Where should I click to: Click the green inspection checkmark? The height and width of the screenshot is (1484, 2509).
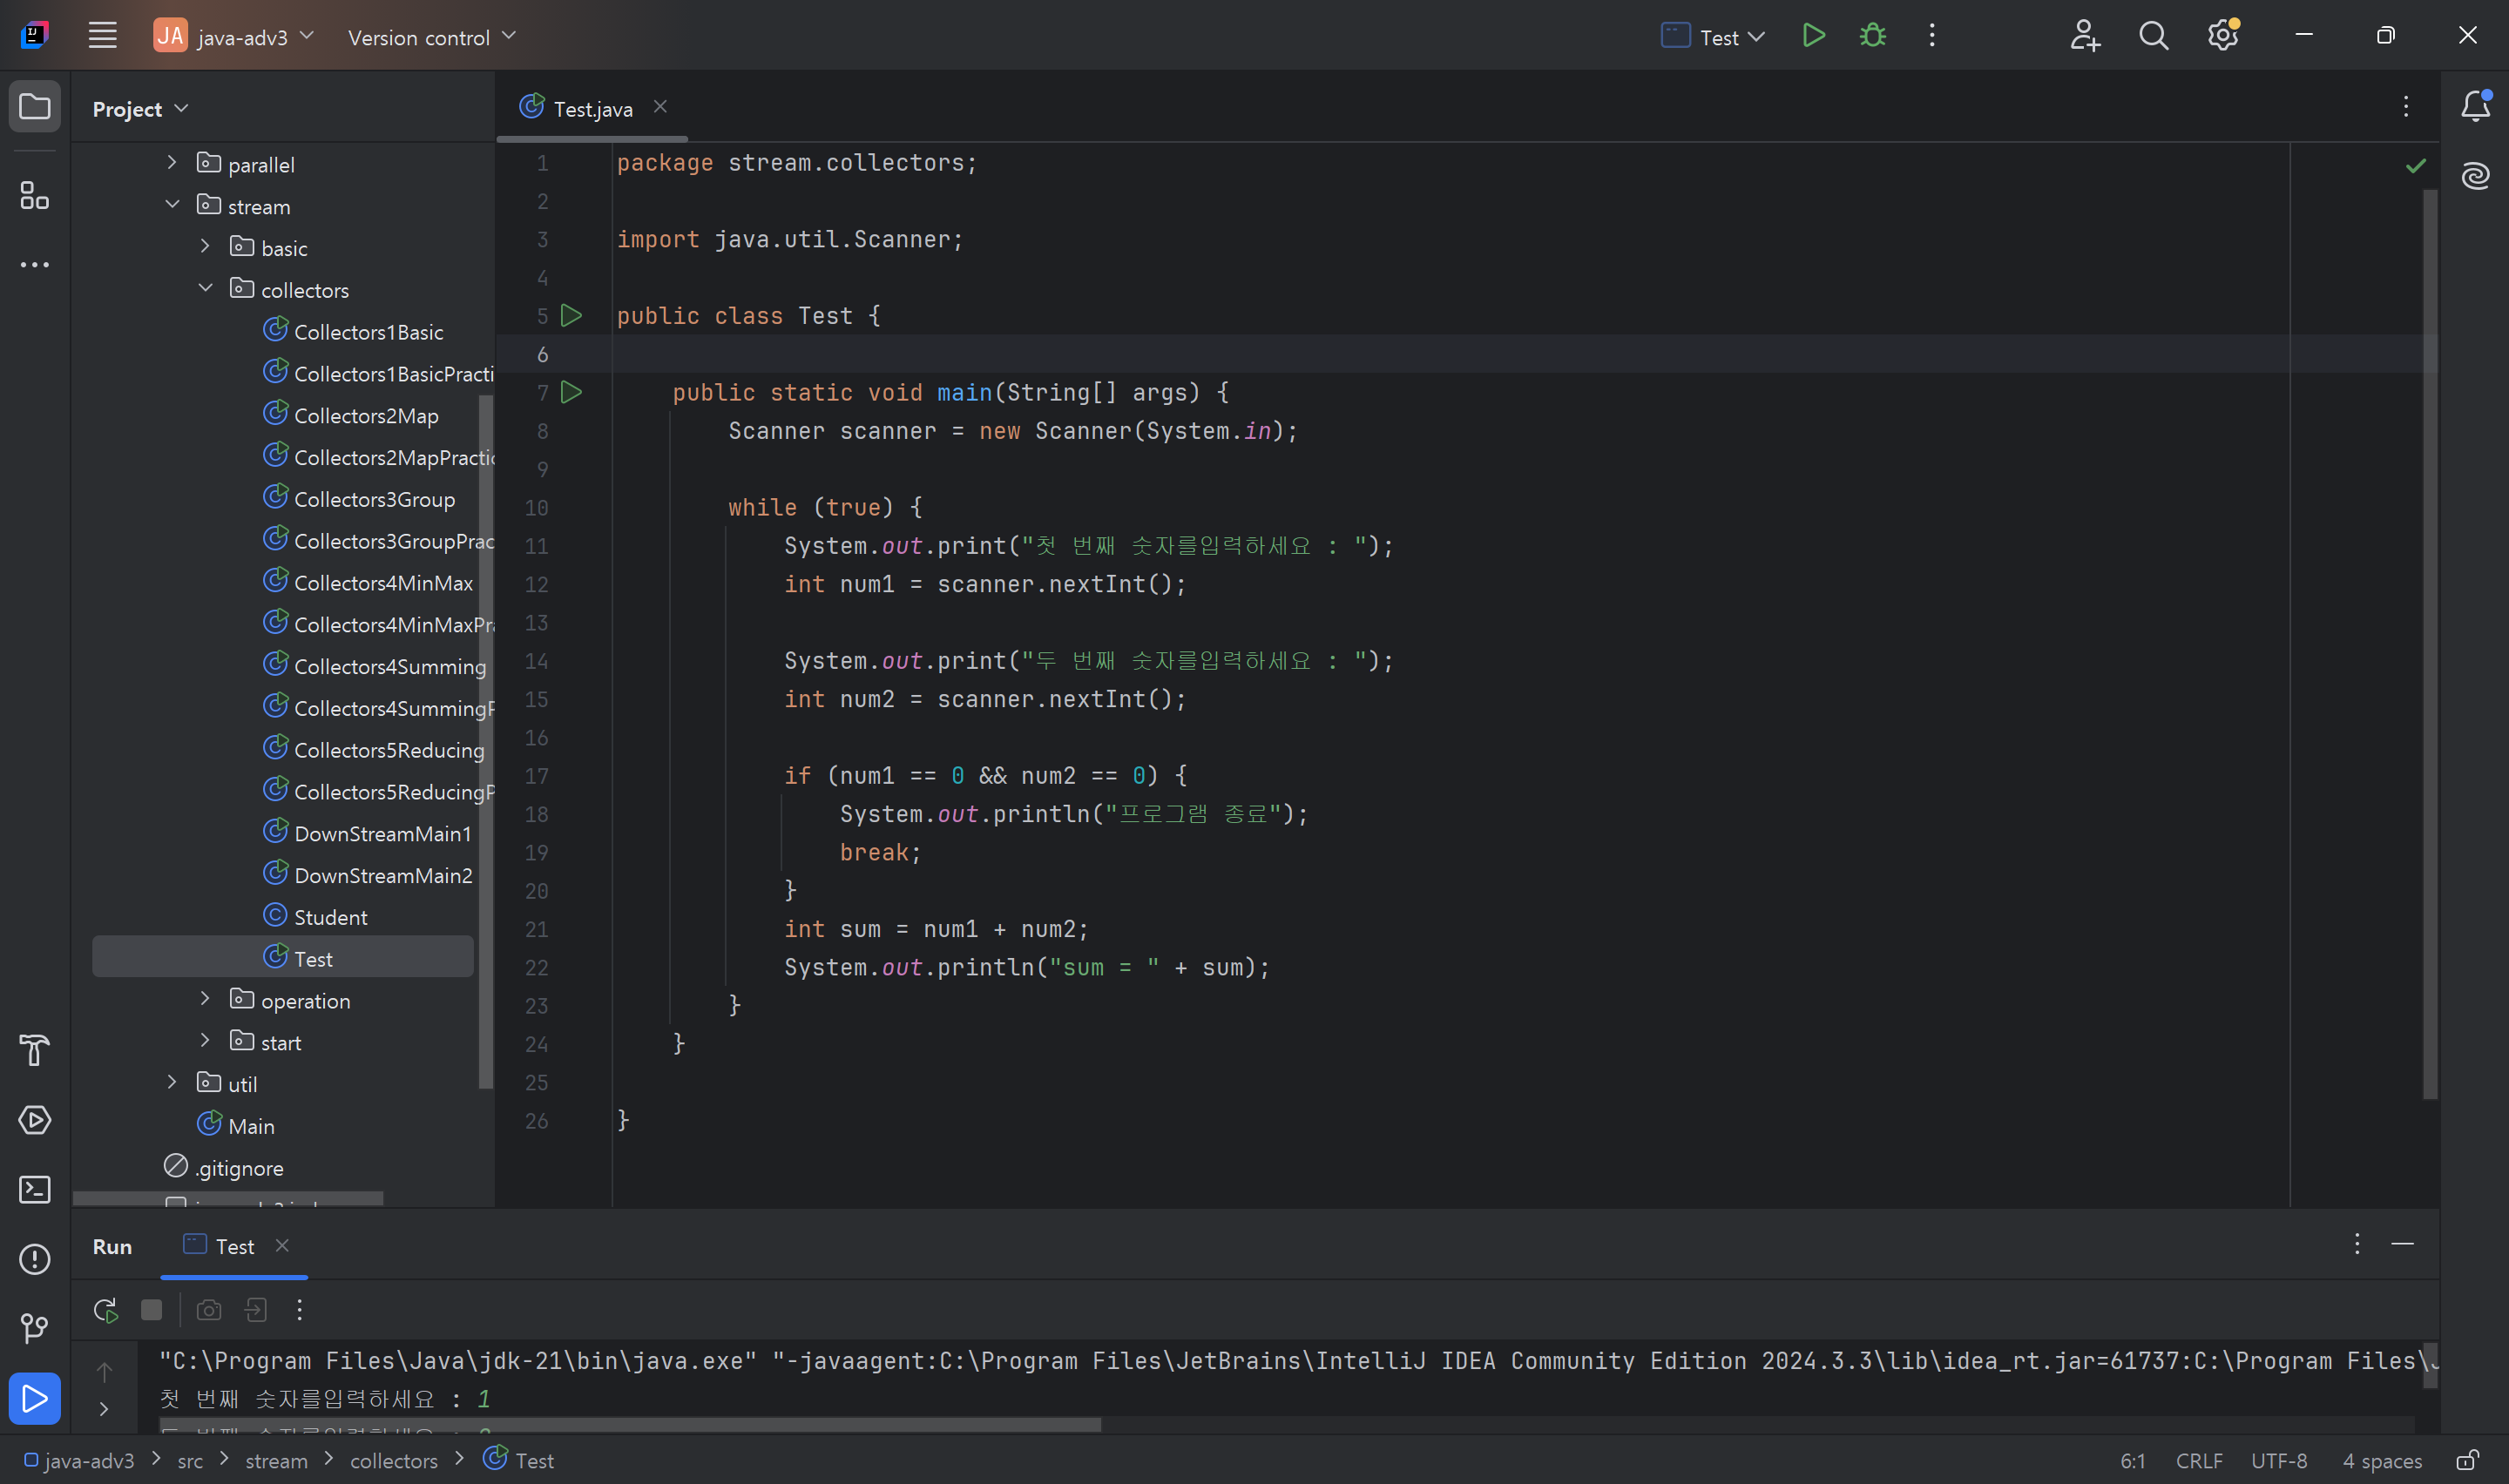click(x=2415, y=166)
